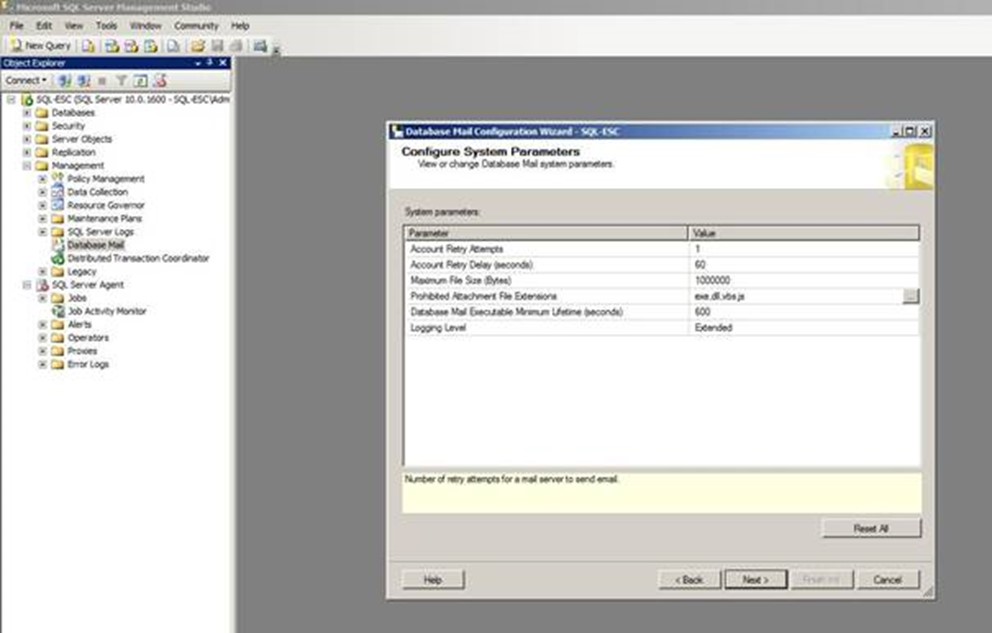Expand the Alerts folder
This screenshot has width=992, height=633.
tap(42, 325)
